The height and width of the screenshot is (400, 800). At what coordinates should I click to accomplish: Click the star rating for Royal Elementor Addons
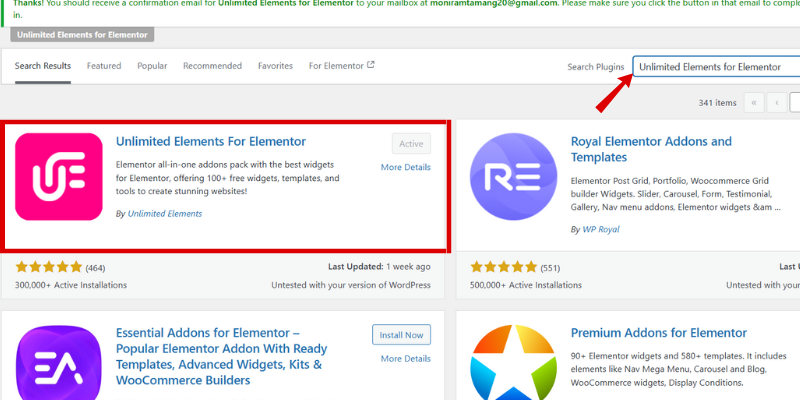pyautogui.click(x=503, y=267)
